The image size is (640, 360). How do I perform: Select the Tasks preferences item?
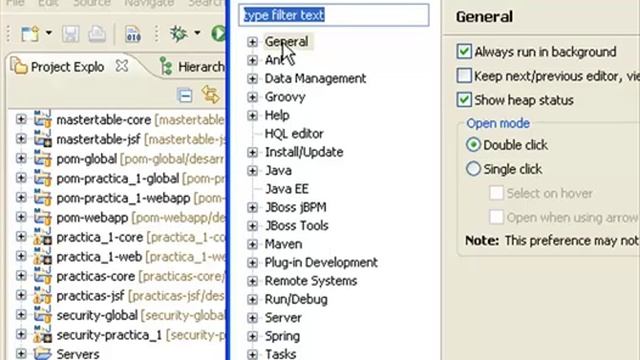[x=280, y=353]
